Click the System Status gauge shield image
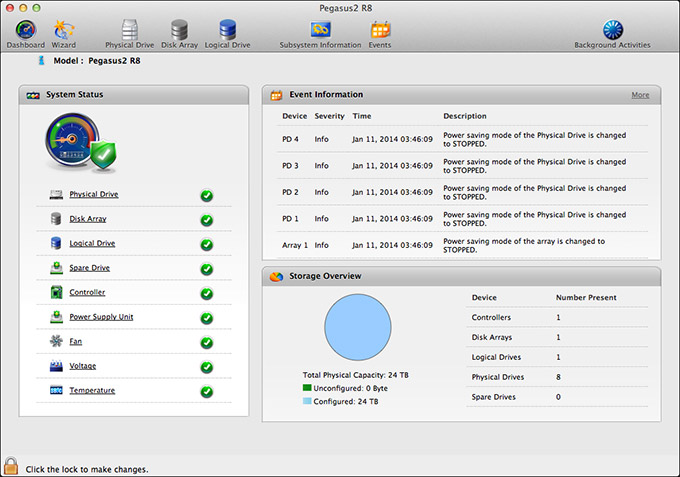 coord(81,143)
